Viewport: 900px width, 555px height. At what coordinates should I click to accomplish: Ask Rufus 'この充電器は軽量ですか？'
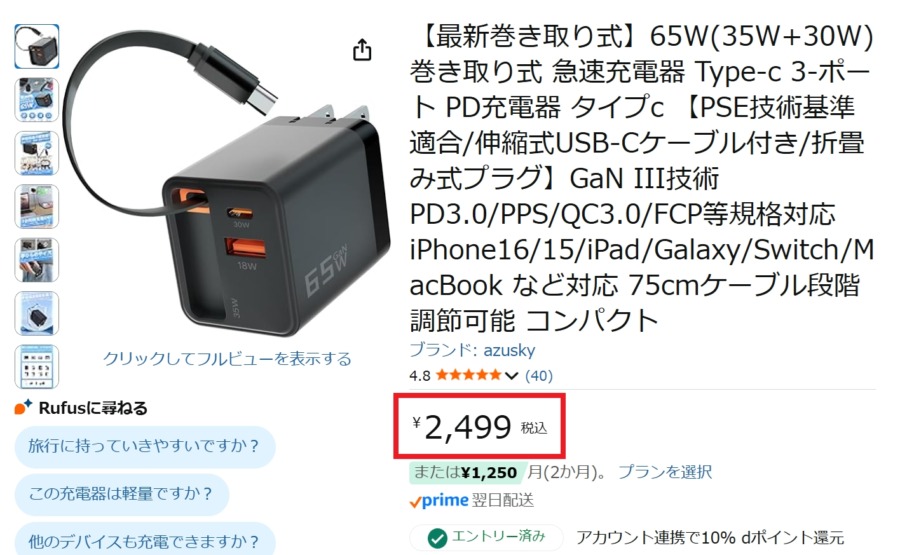click(122, 494)
